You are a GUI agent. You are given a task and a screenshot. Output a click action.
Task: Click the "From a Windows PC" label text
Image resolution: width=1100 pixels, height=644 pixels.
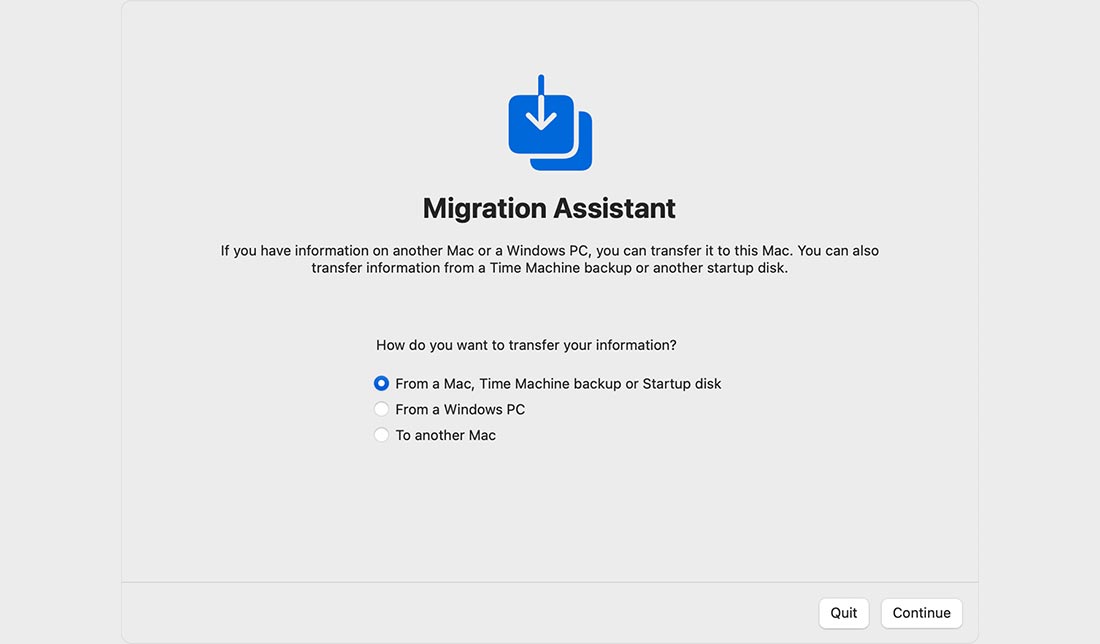click(x=461, y=409)
